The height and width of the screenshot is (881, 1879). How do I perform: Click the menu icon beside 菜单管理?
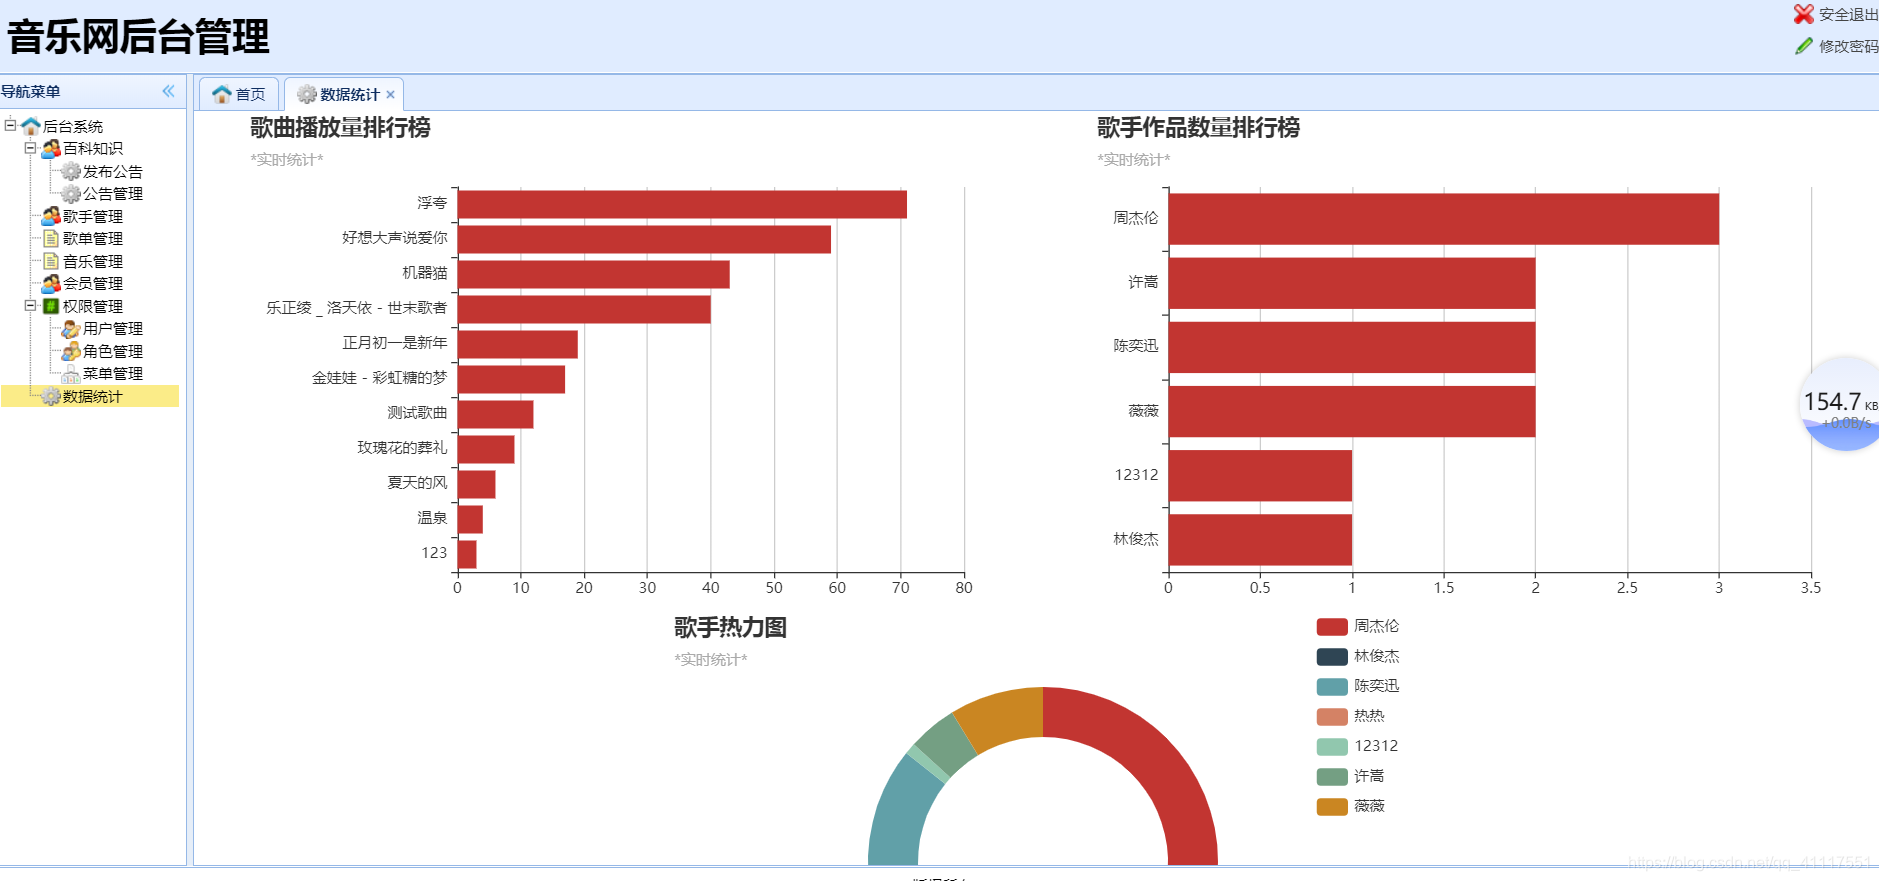71,373
